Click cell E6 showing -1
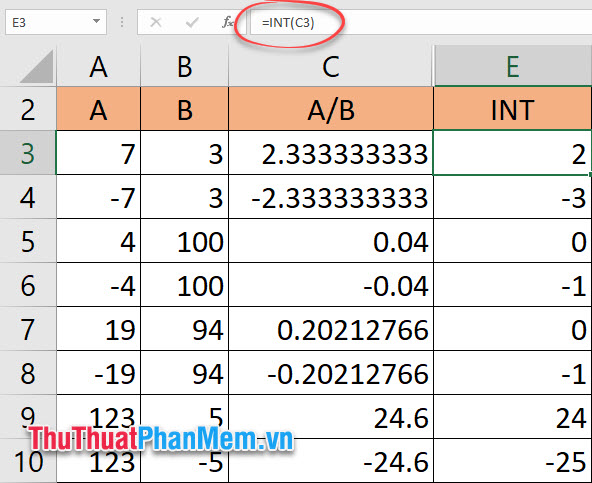 [x=513, y=285]
